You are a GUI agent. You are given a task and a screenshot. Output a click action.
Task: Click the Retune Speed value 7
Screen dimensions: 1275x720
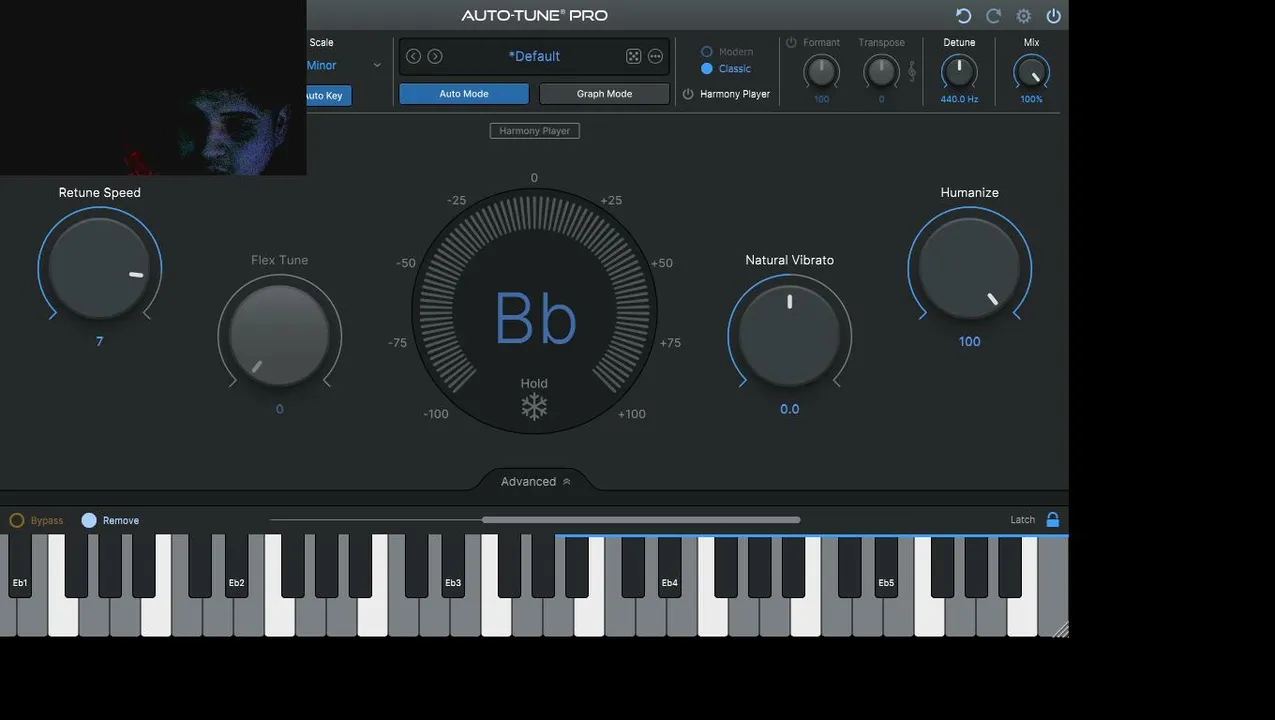100,341
